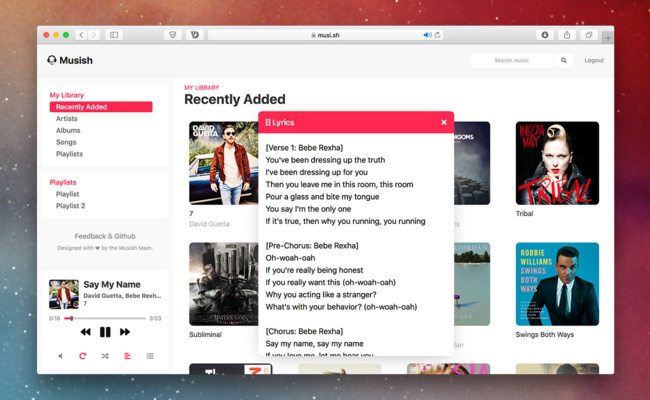The width and height of the screenshot is (650, 400).
Task: Open Swings Both Ways album cover
Action: click(557, 284)
